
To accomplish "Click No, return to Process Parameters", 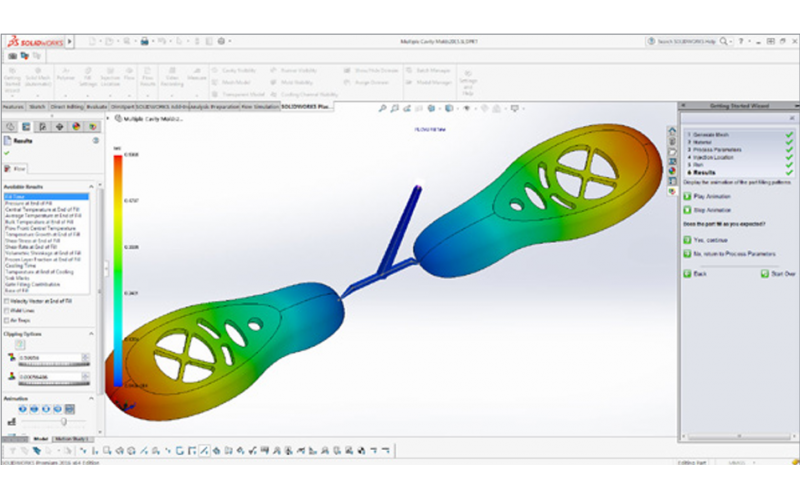I will (730, 254).
